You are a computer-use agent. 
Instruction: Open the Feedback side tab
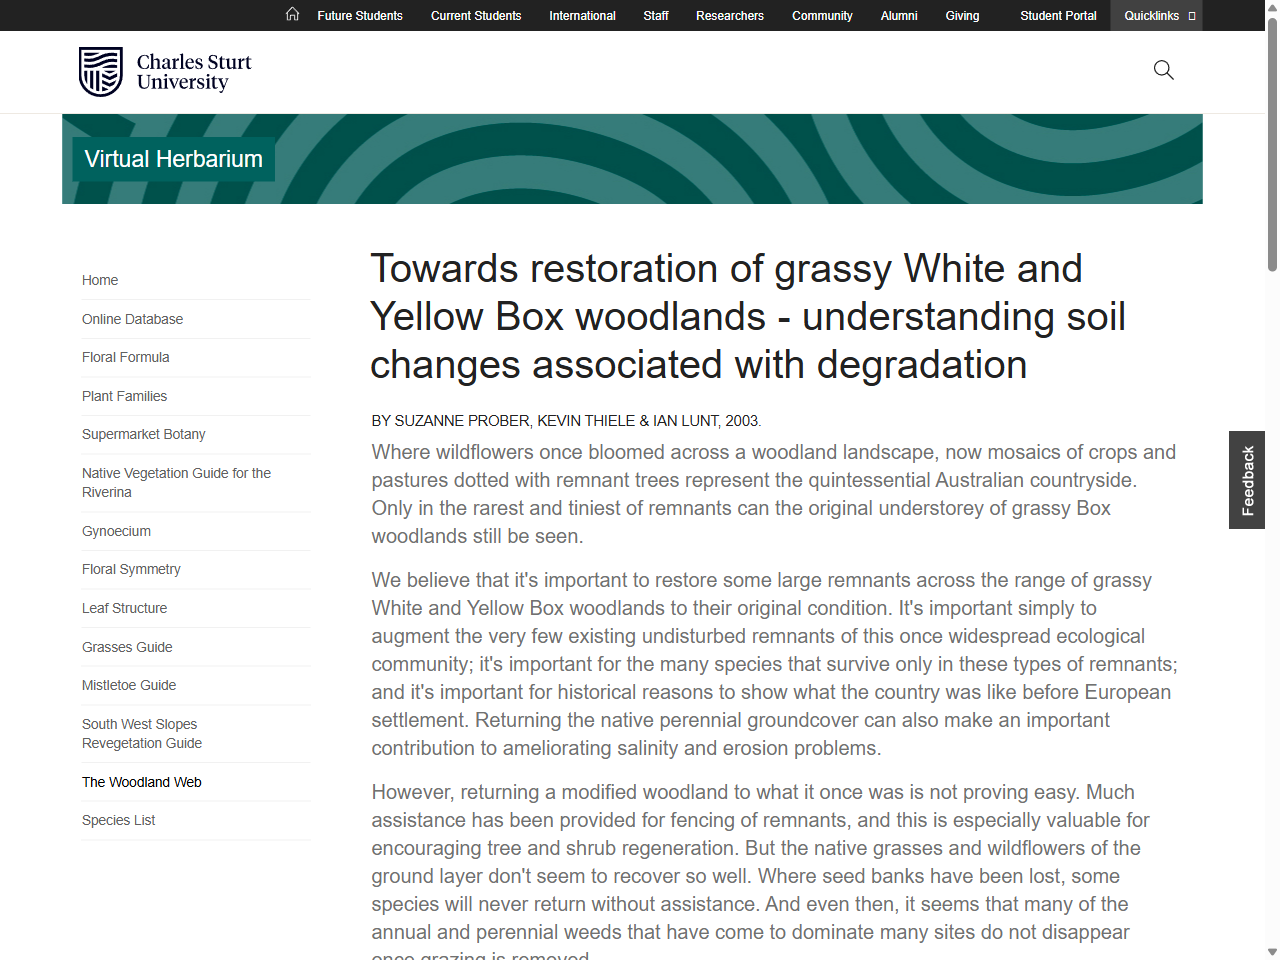(x=1246, y=480)
